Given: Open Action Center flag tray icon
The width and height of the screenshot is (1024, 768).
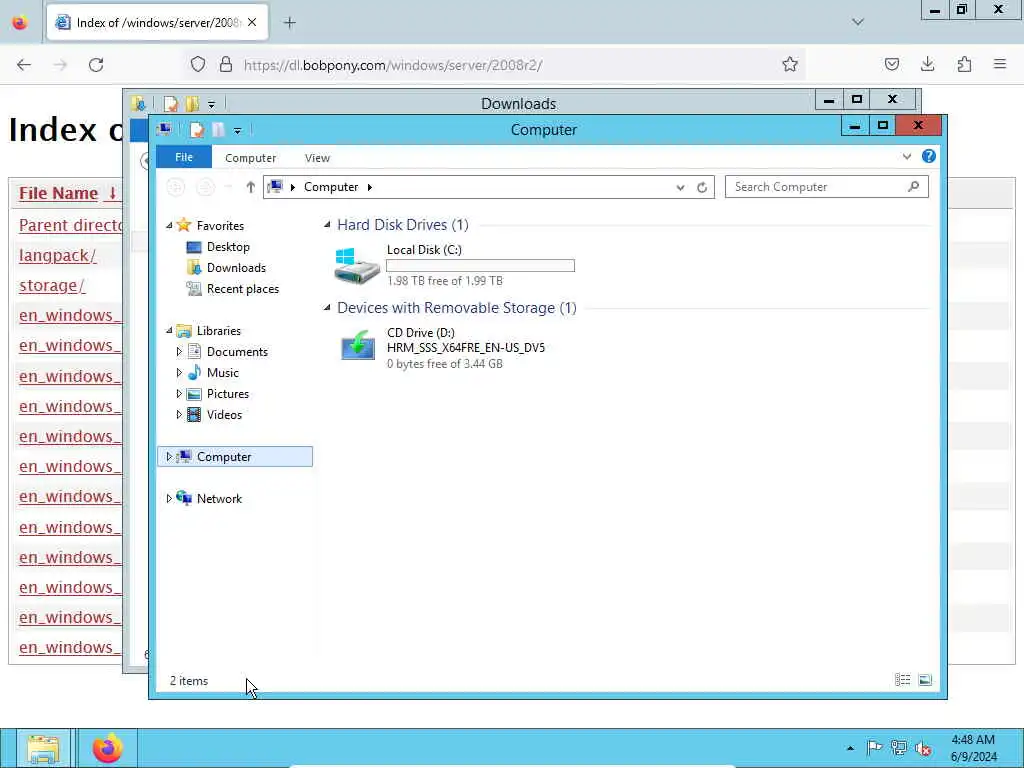Looking at the screenshot, I should pyautogui.click(x=874, y=748).
